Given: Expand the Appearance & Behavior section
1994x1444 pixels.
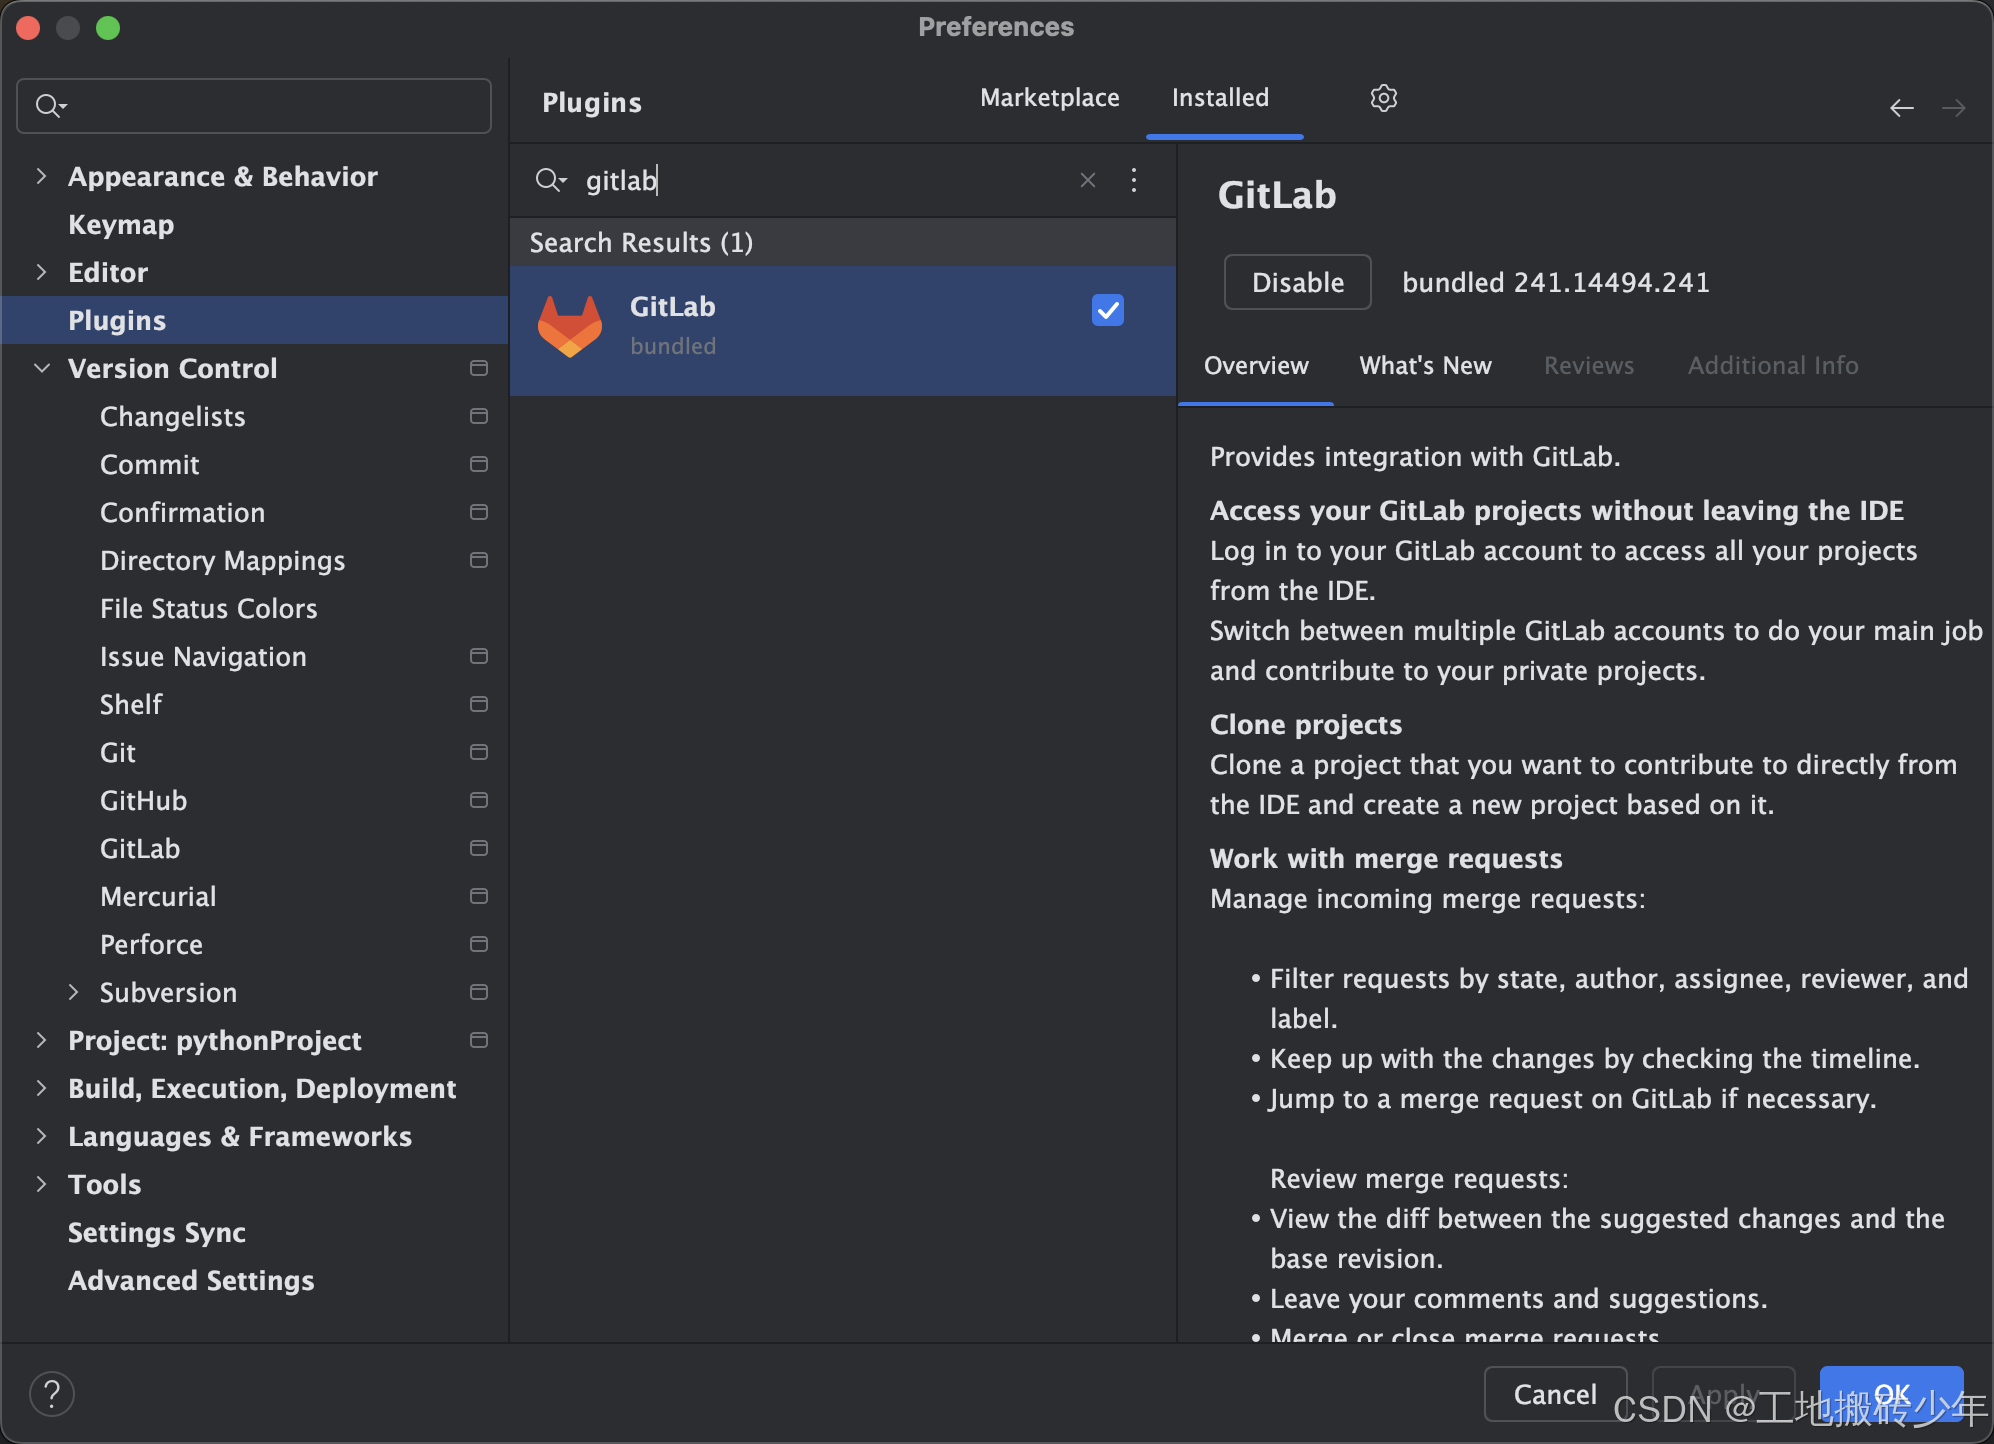Looking at the screenshot, I should click(42, 176).
